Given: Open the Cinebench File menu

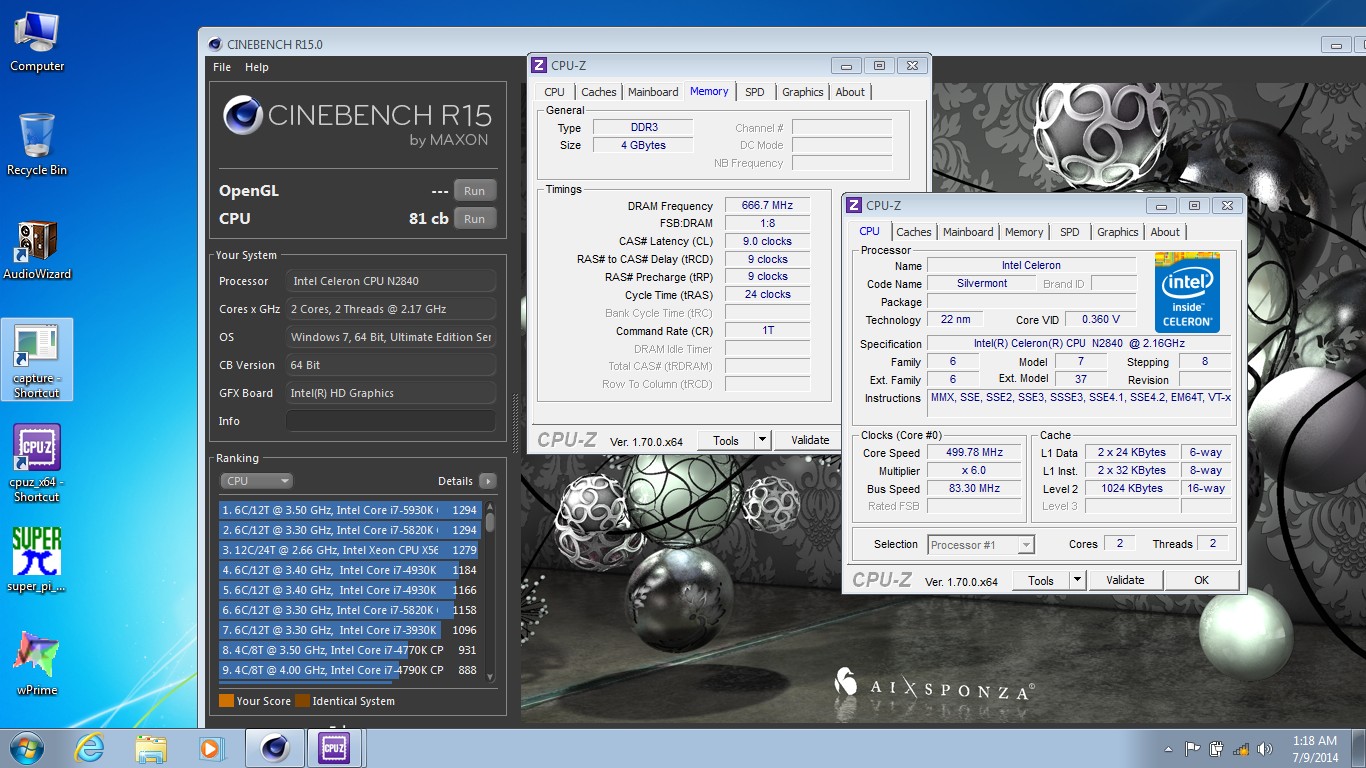Looking at the screenshot, I should click(x=222, y=67).
